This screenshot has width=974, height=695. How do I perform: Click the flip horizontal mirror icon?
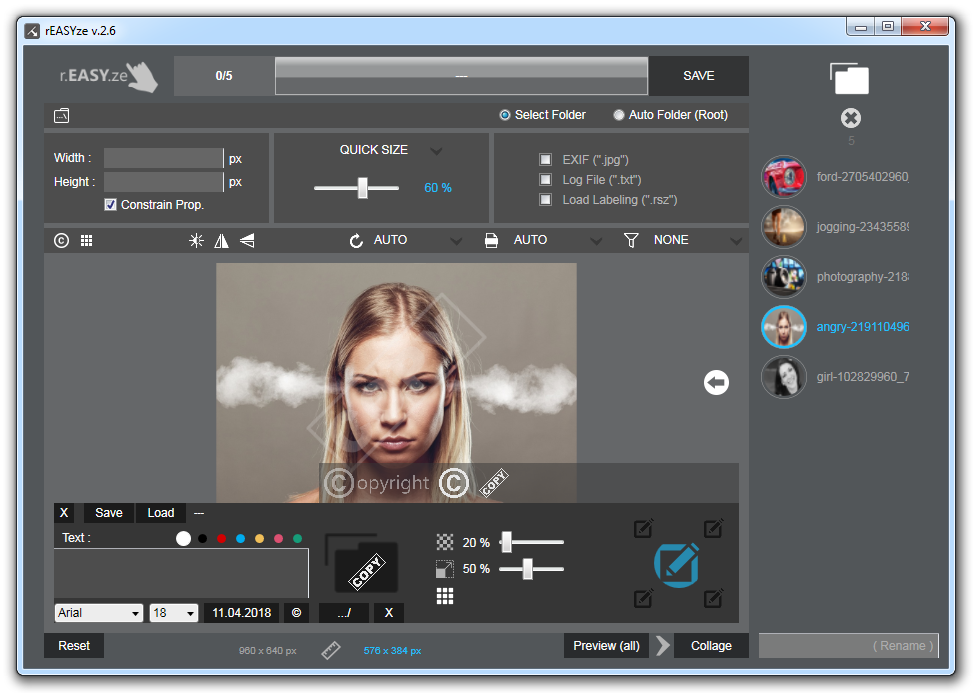(221, 240)
